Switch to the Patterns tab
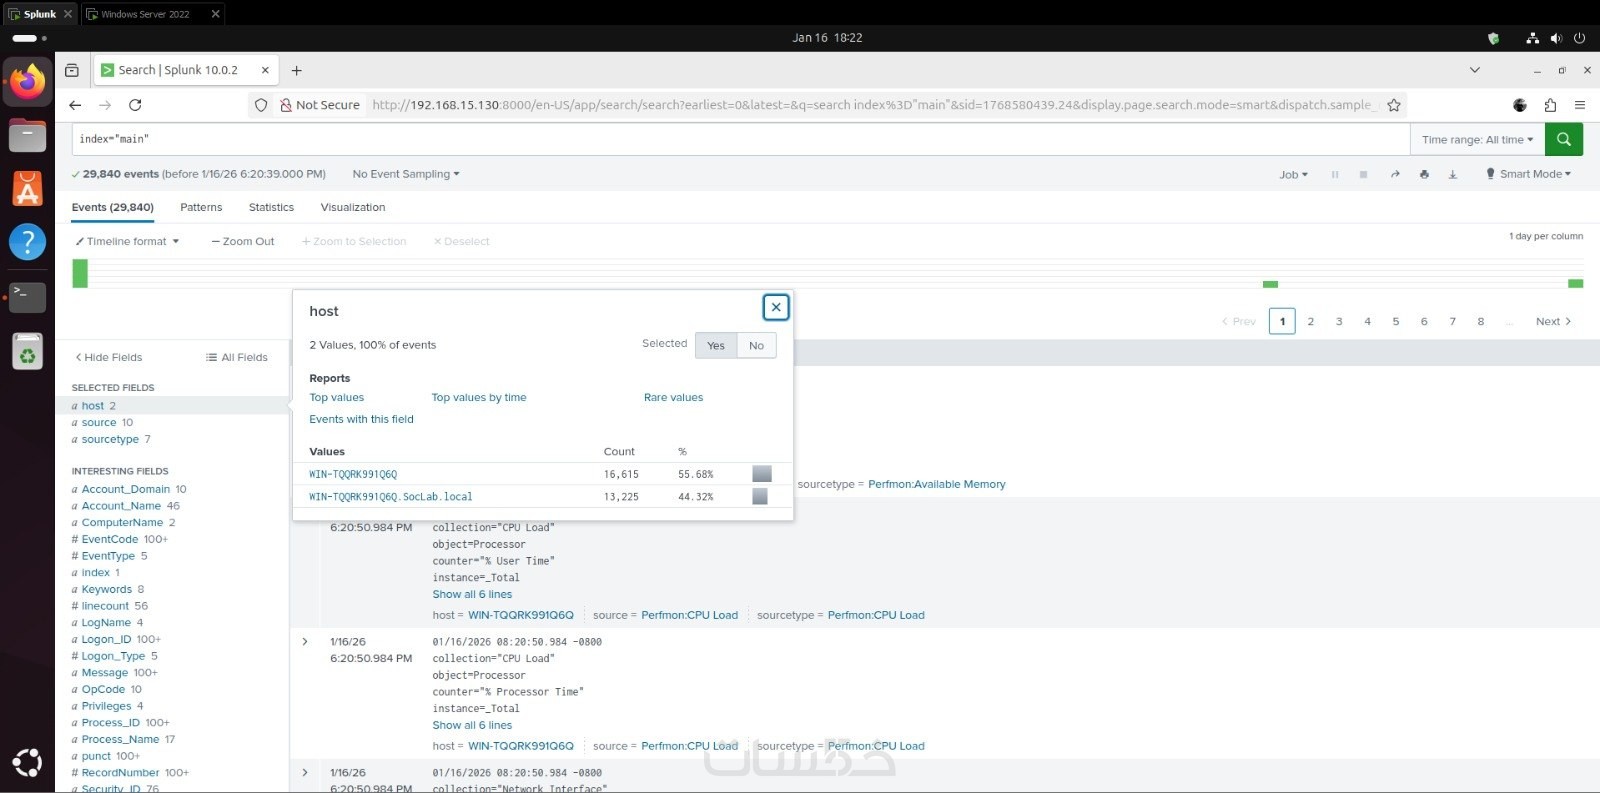 click(201, 207)
